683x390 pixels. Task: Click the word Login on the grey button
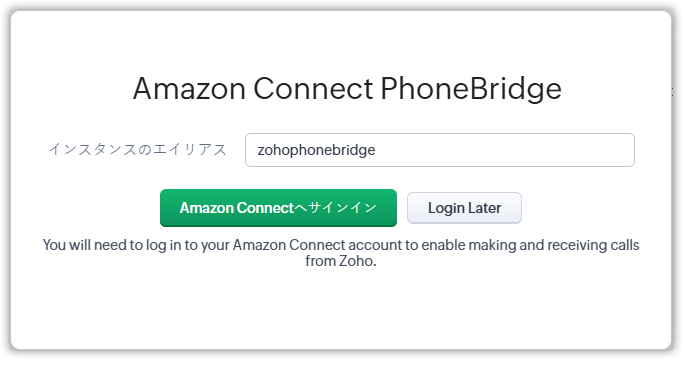[x=446, y=208]
